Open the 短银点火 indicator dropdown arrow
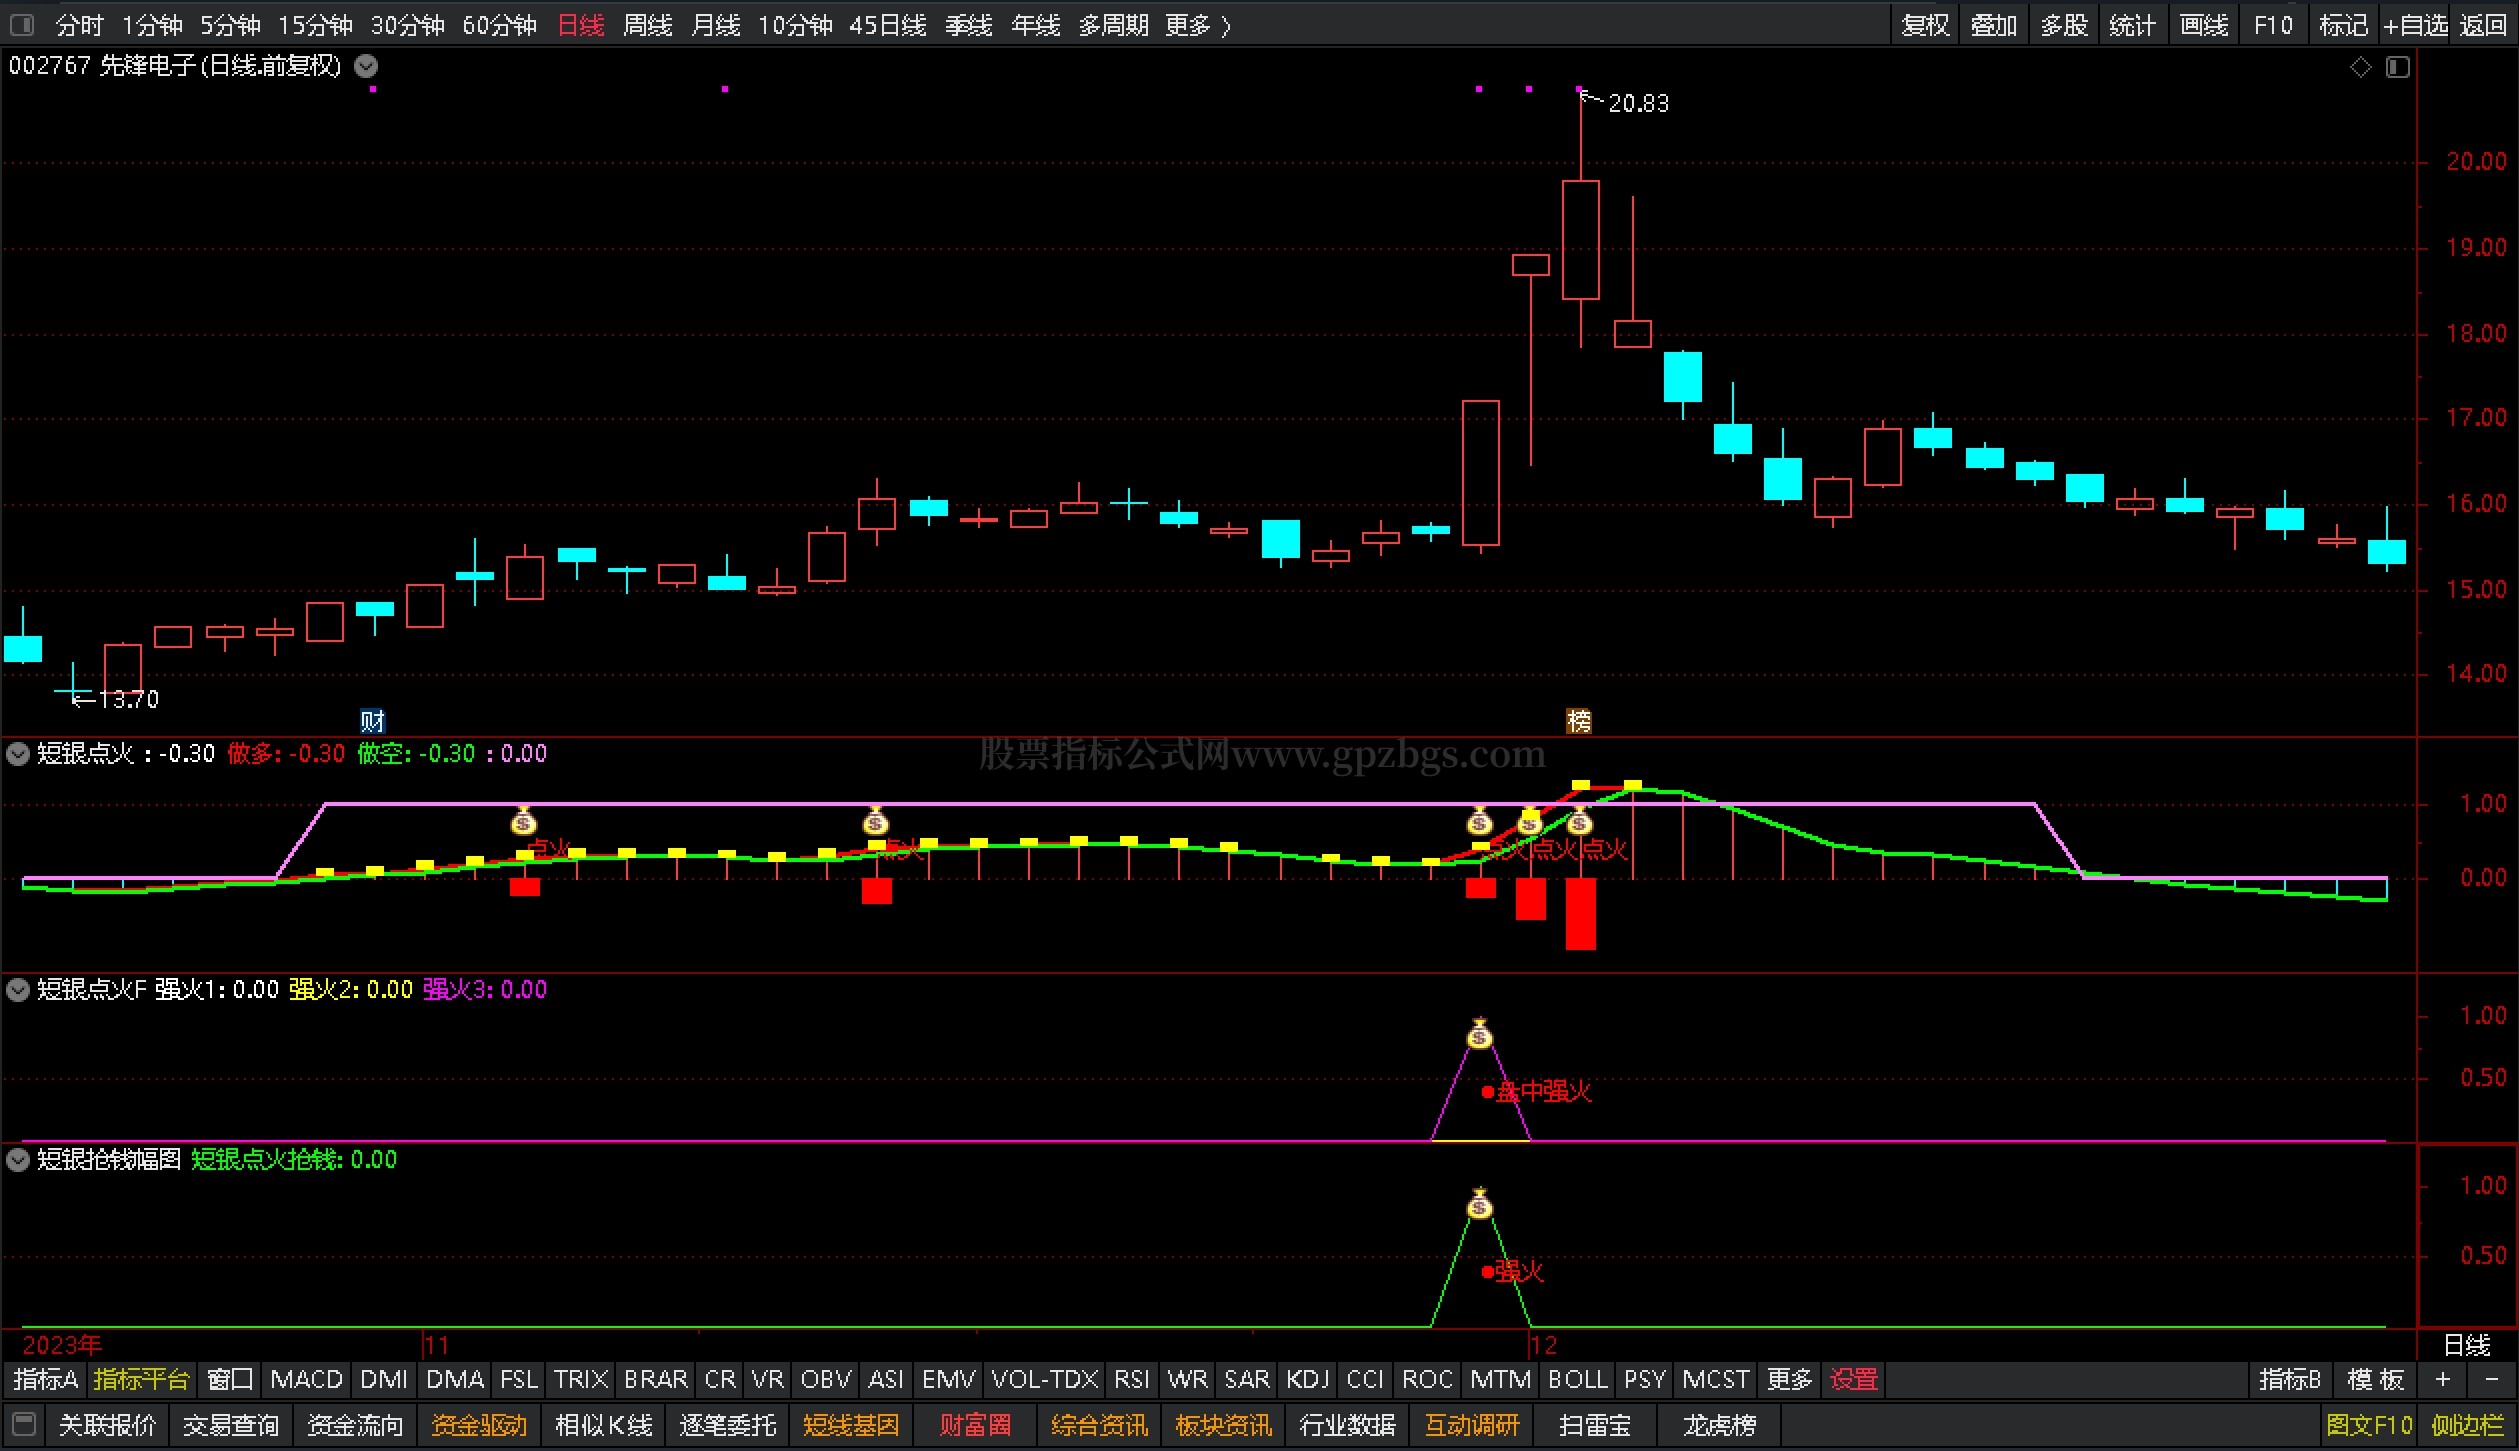This screenshot has height=1451, width=2519. pyautogui.click(x=18, y=754)
